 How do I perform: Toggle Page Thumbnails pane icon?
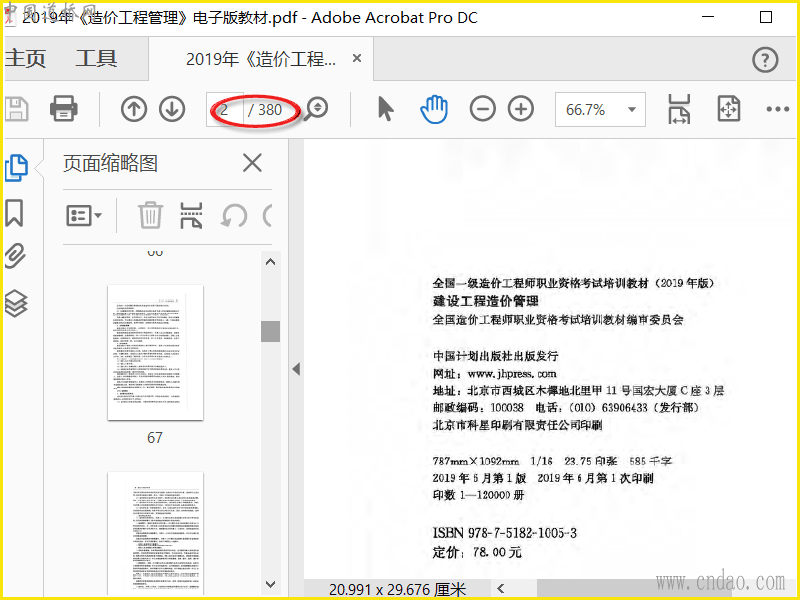point(16,167)
